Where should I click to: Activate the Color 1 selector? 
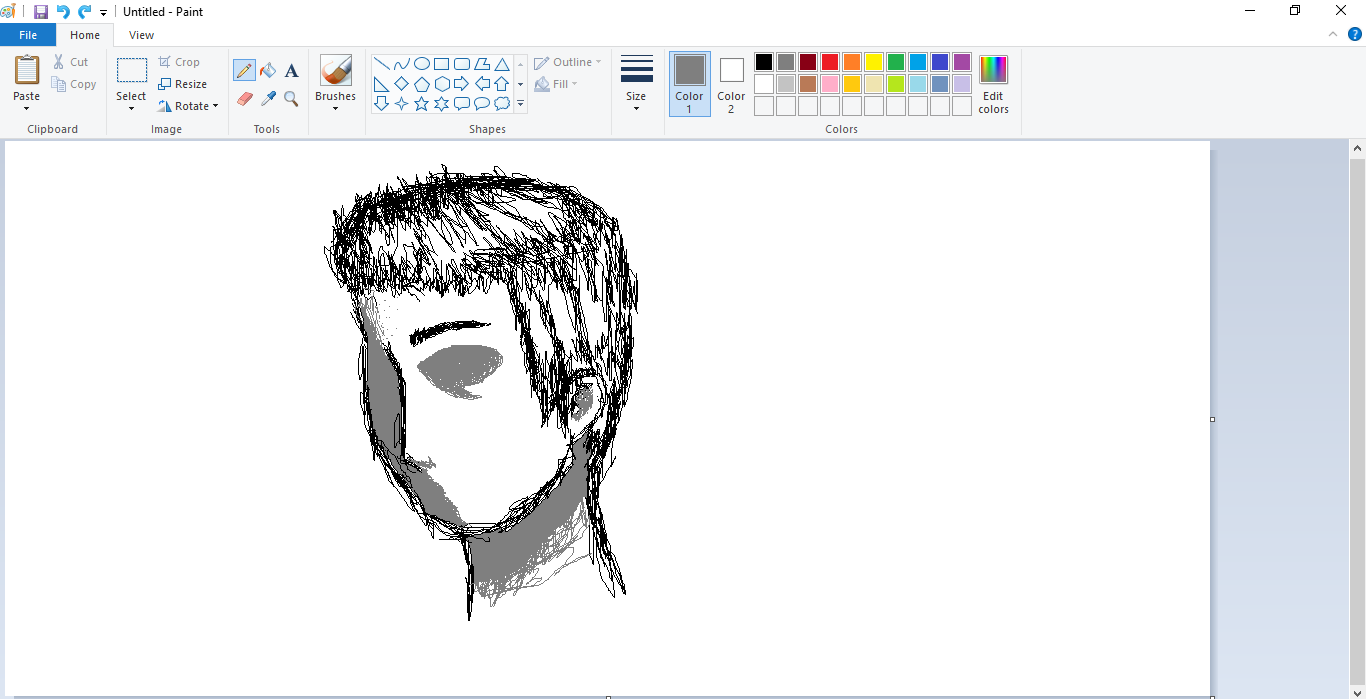(689, 83)
